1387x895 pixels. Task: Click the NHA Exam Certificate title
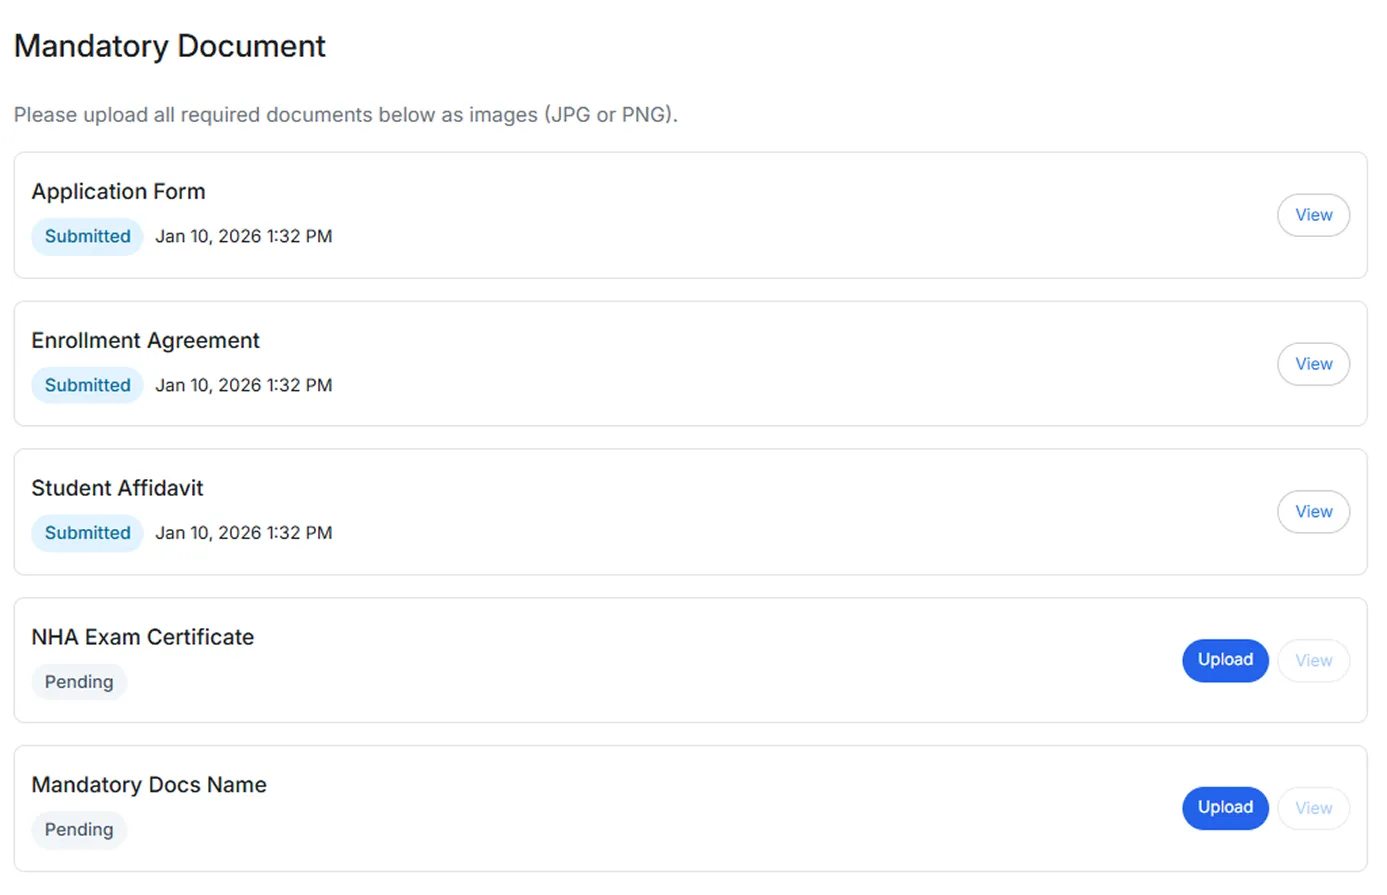(x=142, y=637)
